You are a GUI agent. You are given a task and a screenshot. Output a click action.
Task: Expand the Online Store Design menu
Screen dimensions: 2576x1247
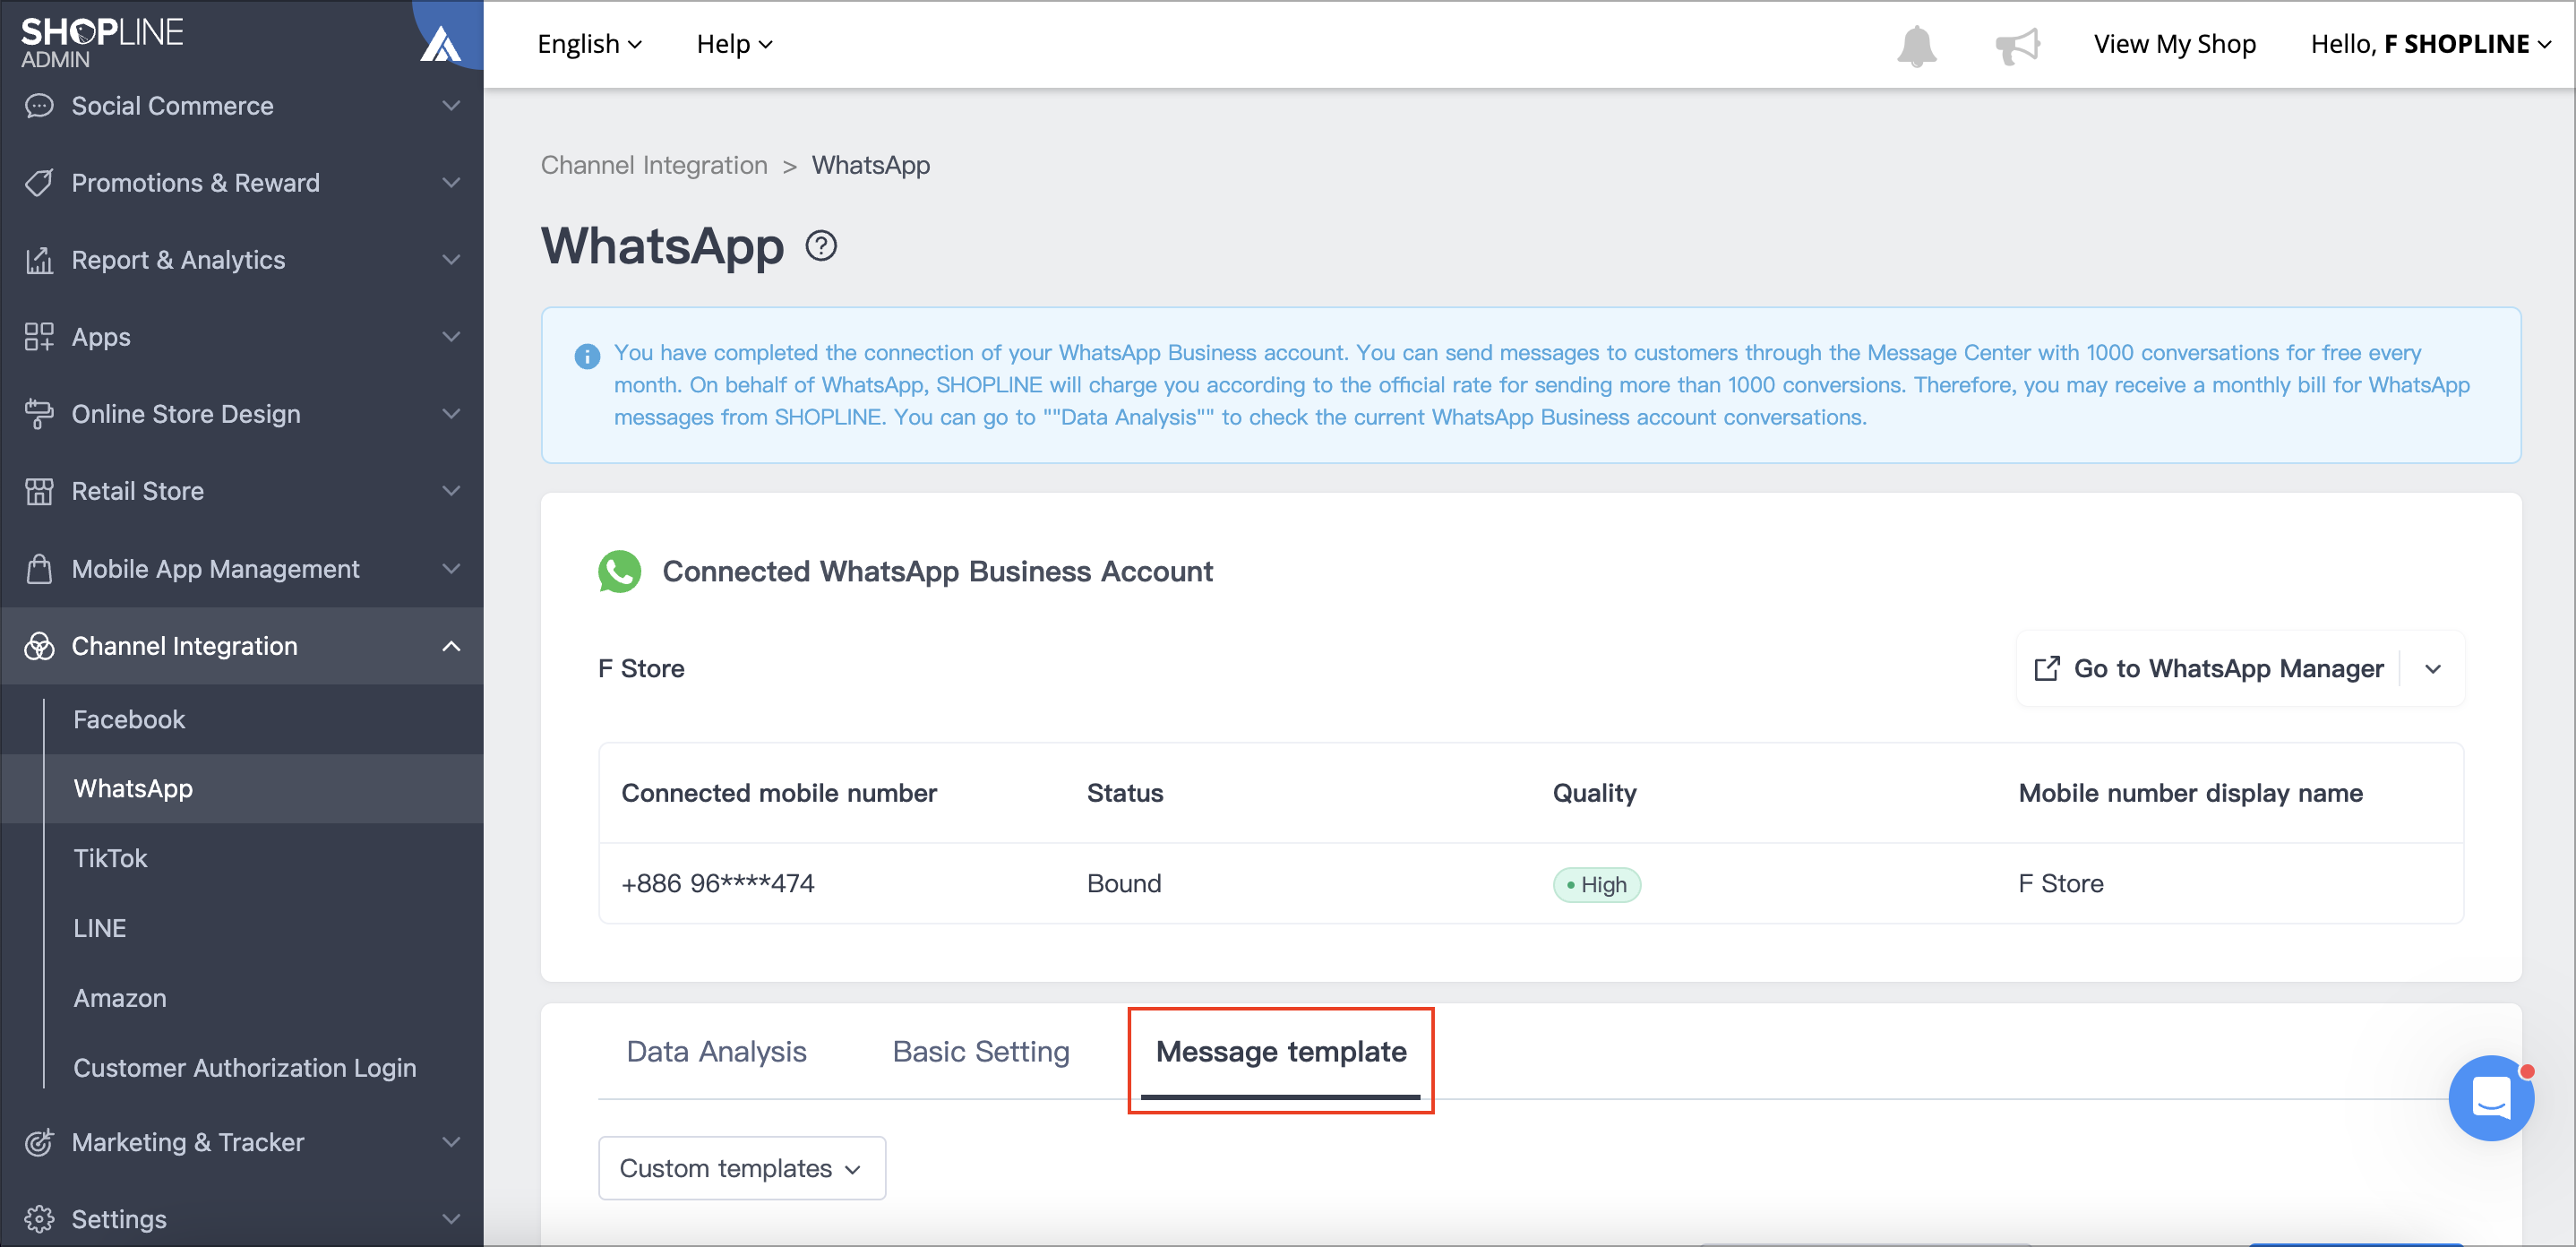[451, 414]
